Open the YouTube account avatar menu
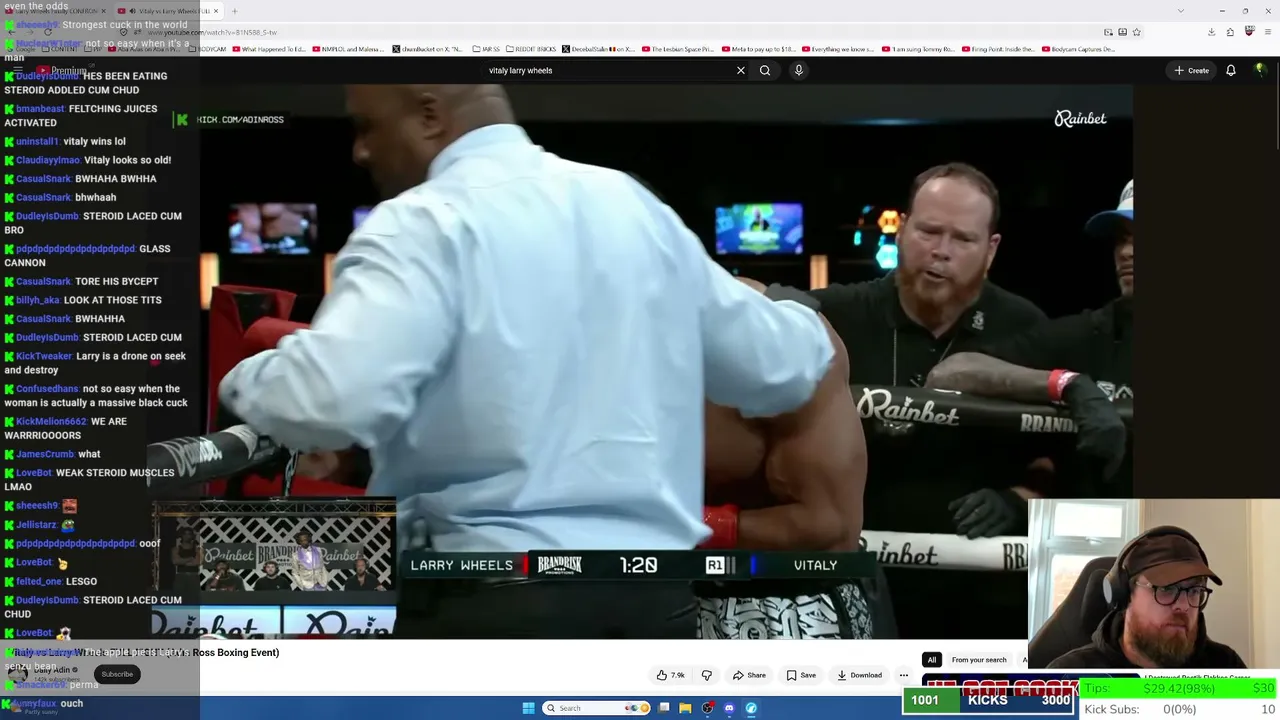1280x720 pixels. [1260, 70]
